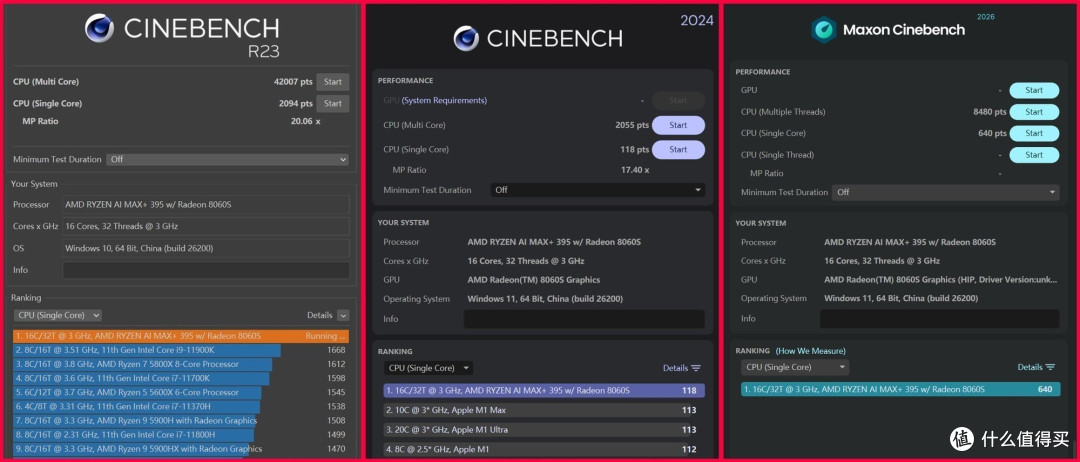This screenshot has height=462, width=1080.
Task: Open Minimum Test Duration dropdown in Cinebench 2024
Action: [x=597, y=190]
